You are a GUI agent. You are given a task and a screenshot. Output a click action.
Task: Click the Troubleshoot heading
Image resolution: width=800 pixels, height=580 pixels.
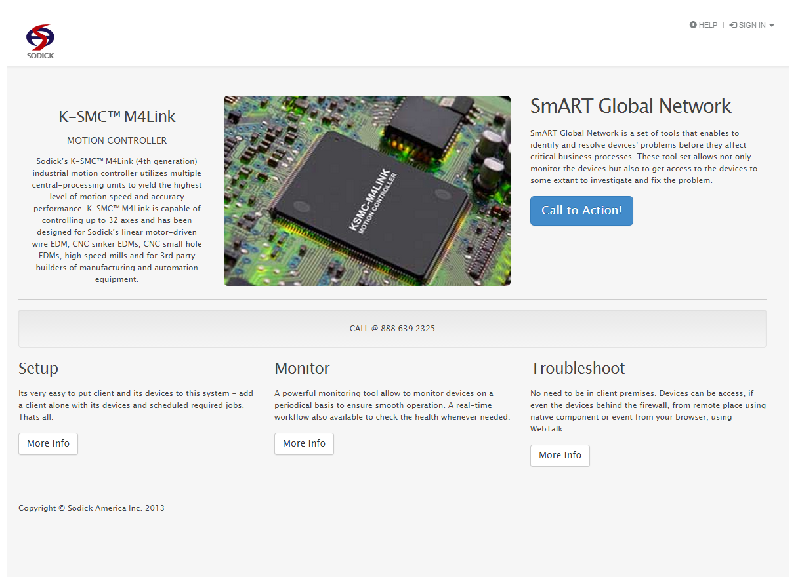tap(578, 368)
